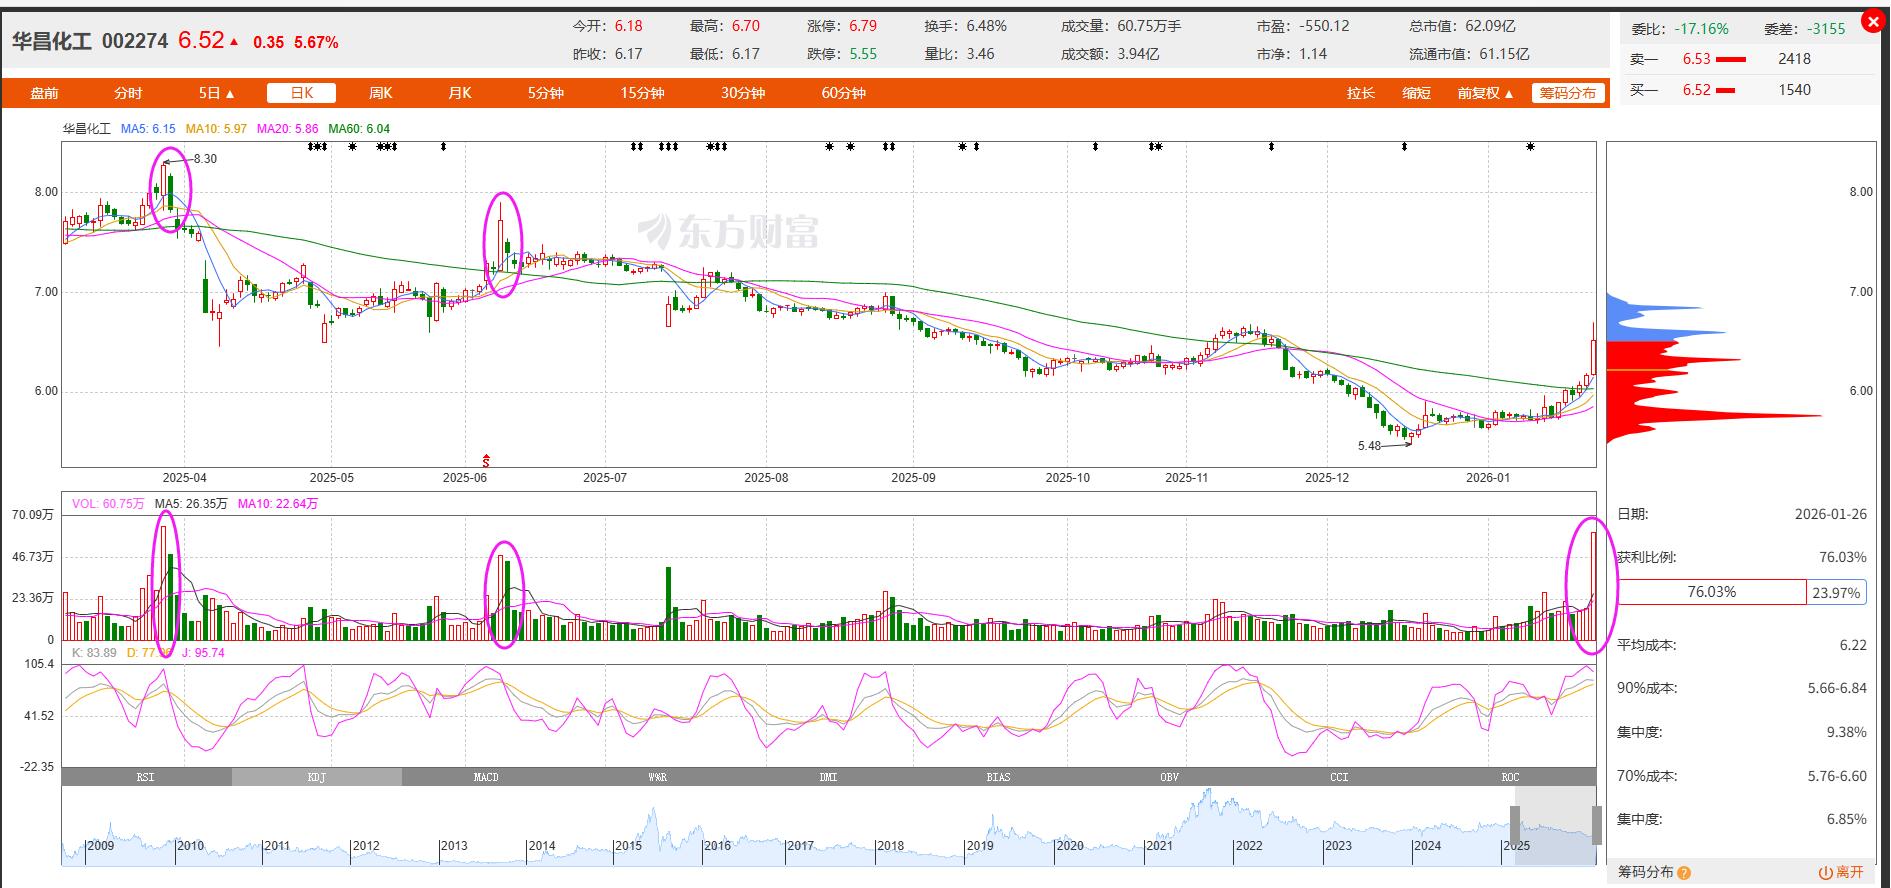Click the 总市值 62.09亿 value
The width and height of the screenshot is (1891, 888).
pos(1490,26)
